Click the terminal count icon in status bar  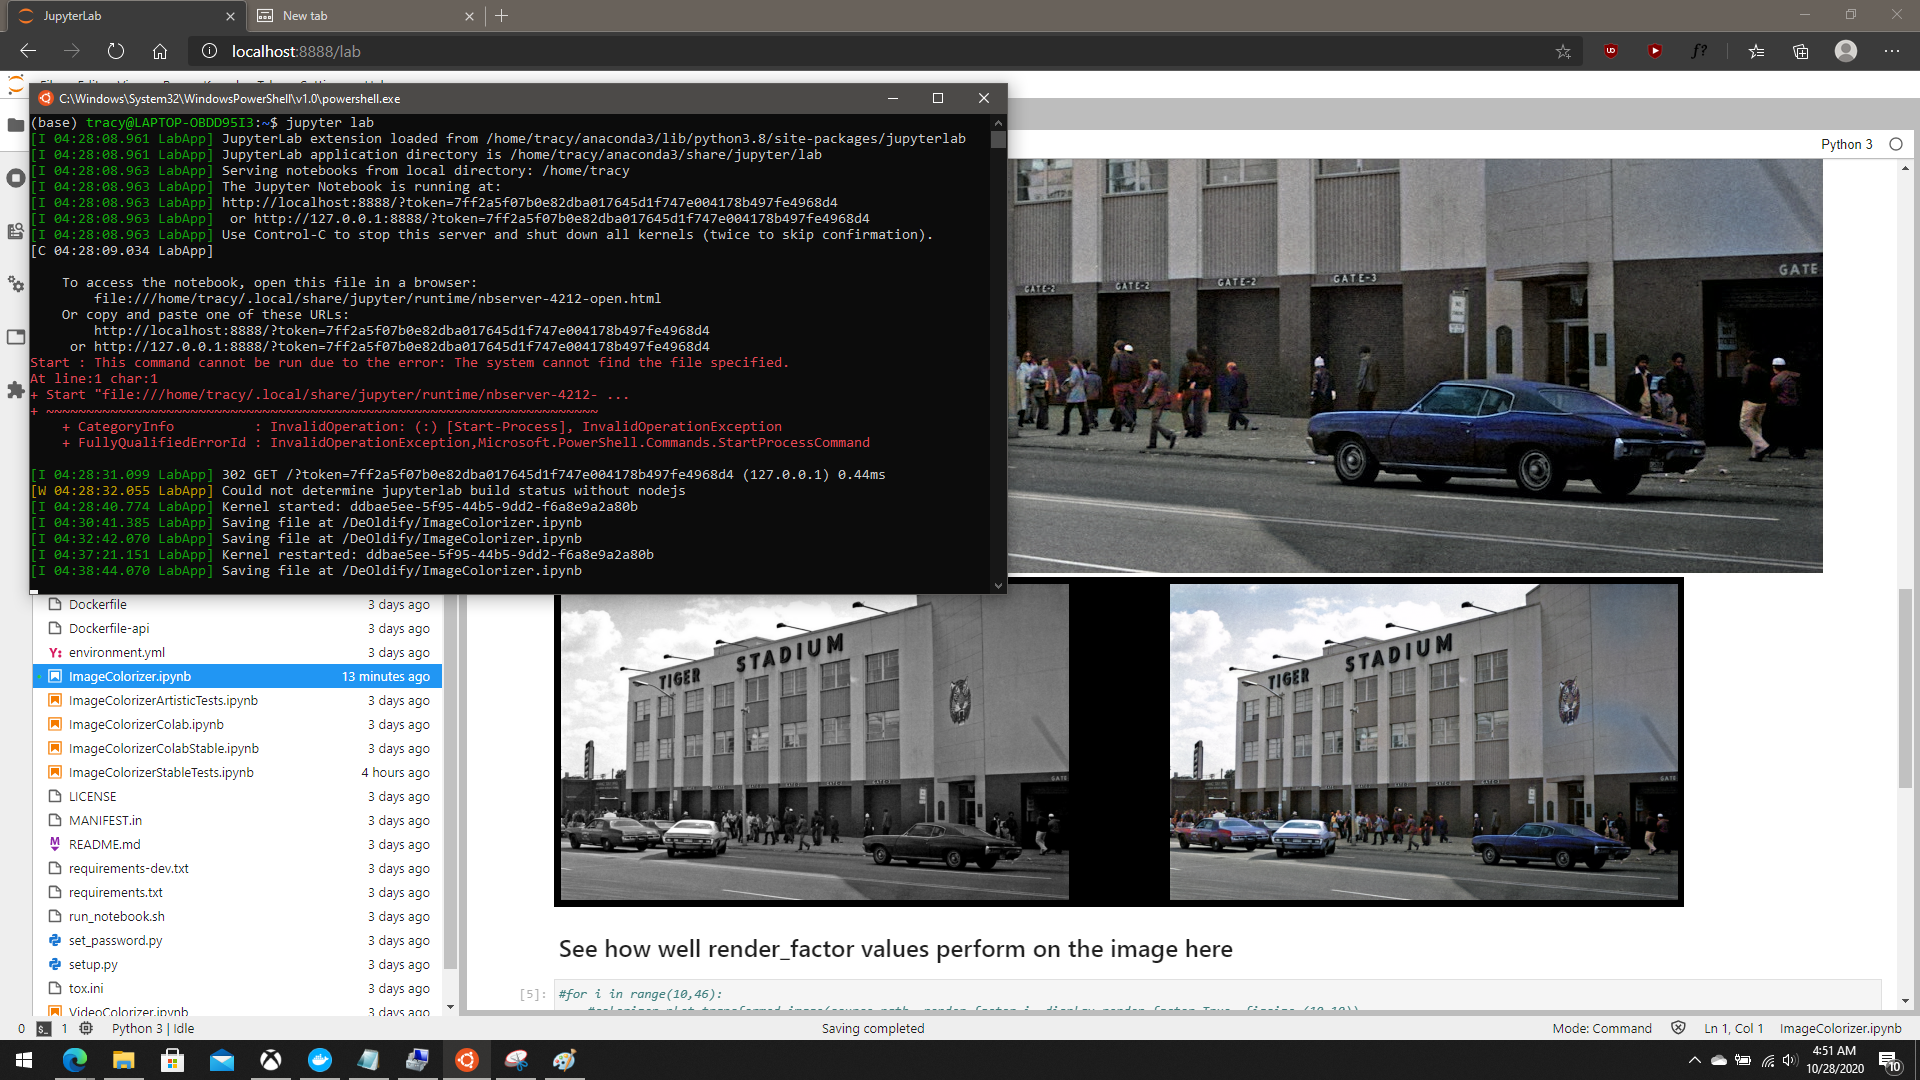coord(44,1028)
